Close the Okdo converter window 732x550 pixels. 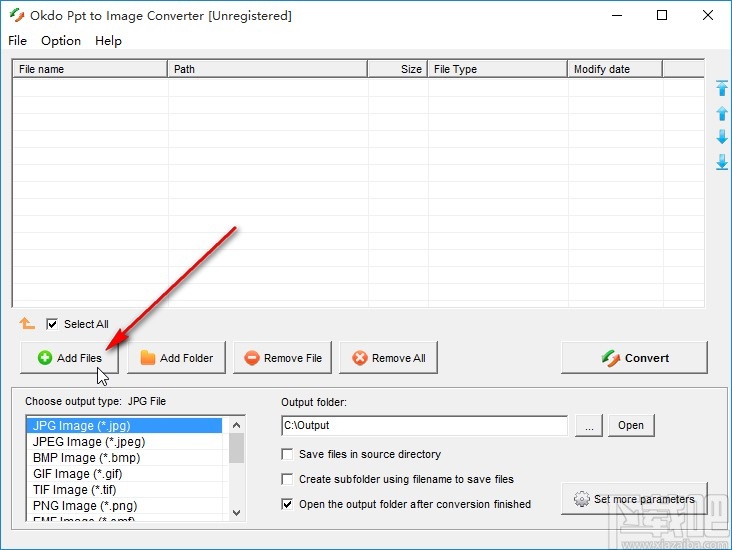(708, 15)
